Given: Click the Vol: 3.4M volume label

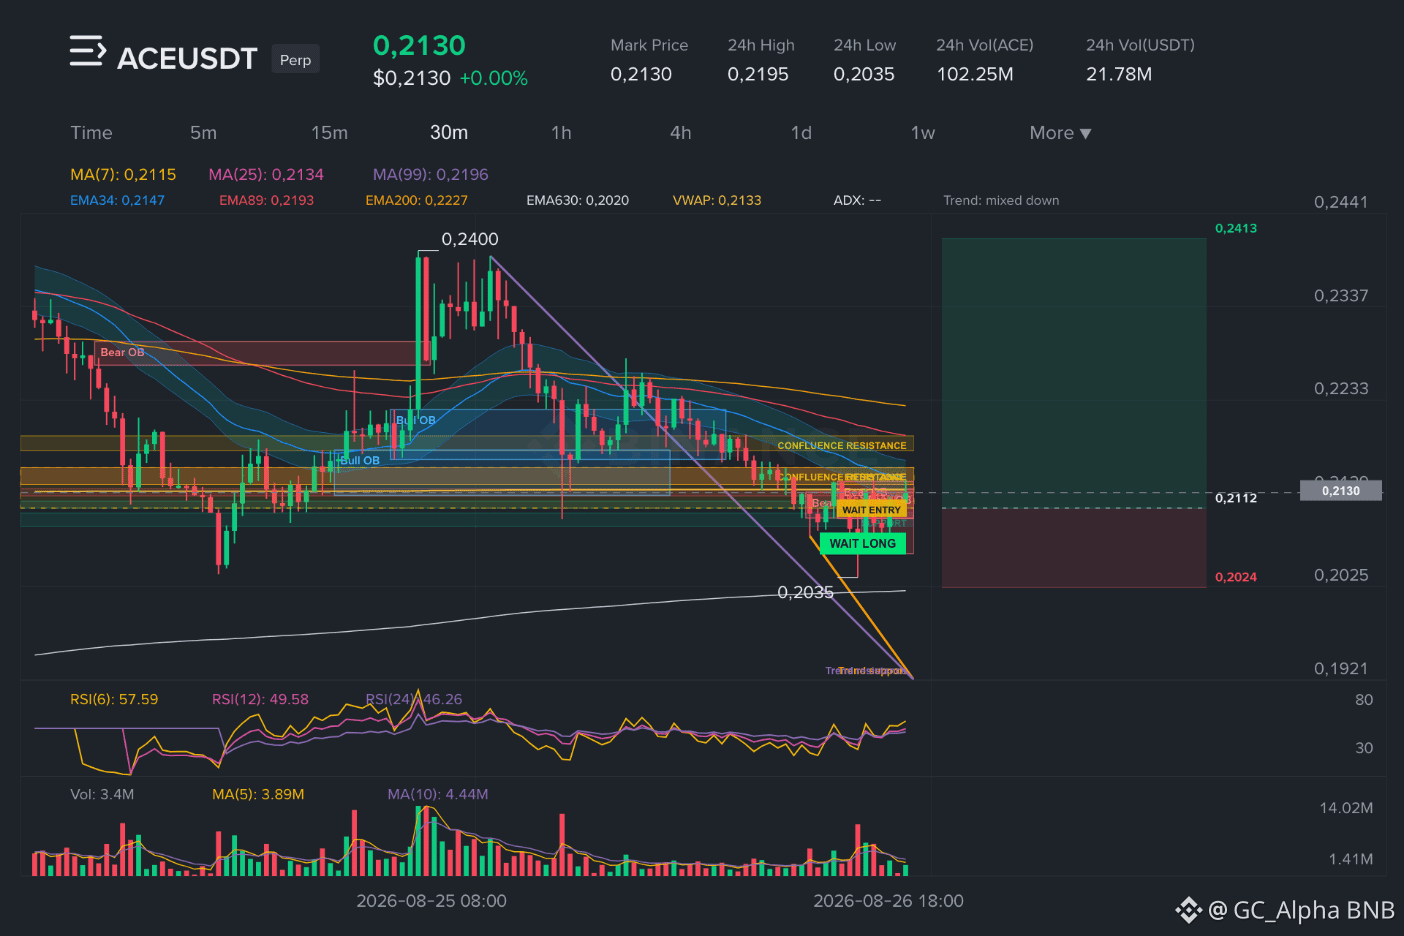Looking at the screenshot, I should click(102, 794).
